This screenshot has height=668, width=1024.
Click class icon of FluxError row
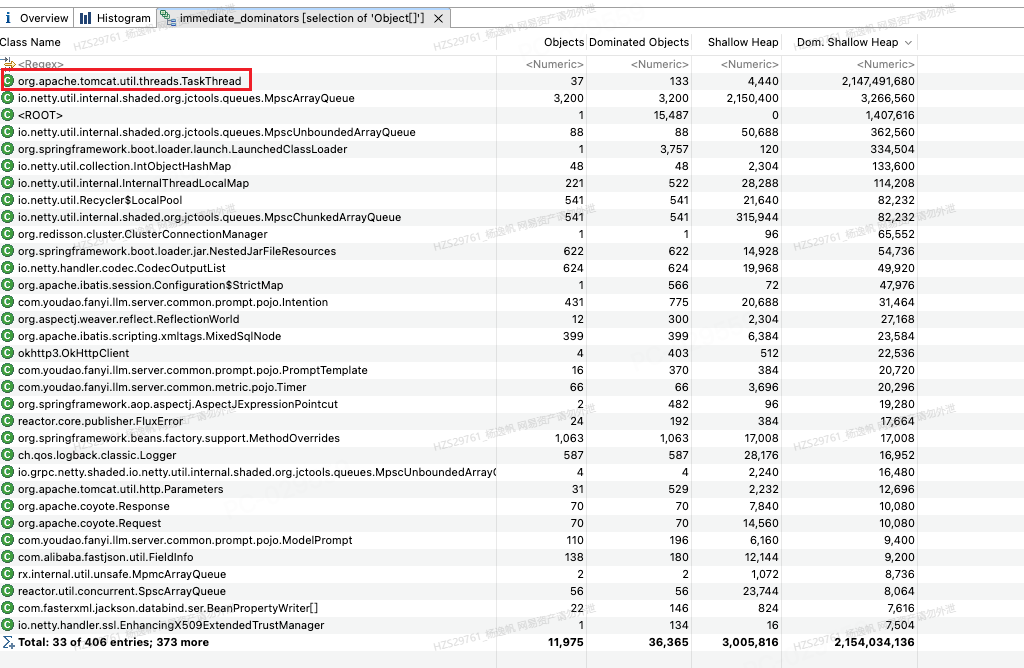pyautogui.click(x=8, y=421)
